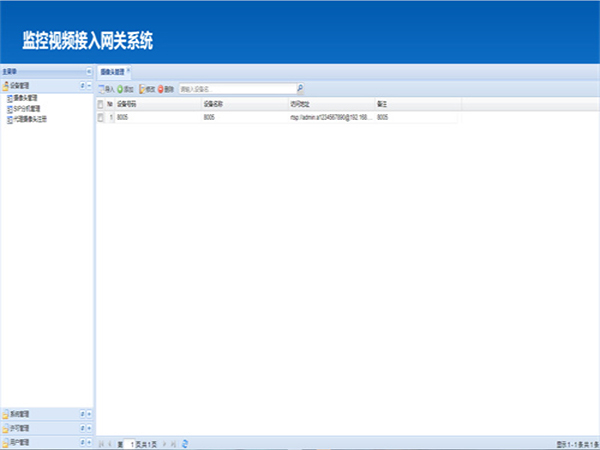Click the search magnifier icon
Screen dimensions: 600x450
(299, 88)
